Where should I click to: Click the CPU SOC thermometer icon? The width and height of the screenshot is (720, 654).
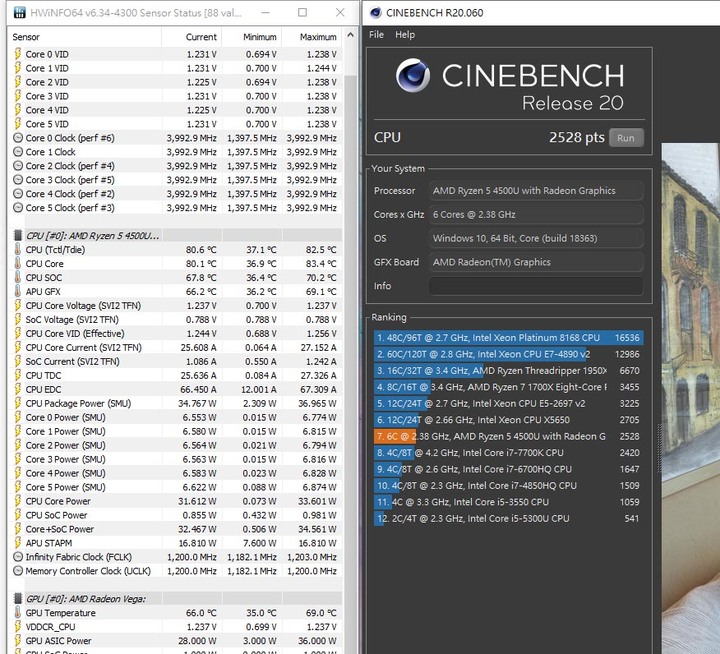click(17, 277)
